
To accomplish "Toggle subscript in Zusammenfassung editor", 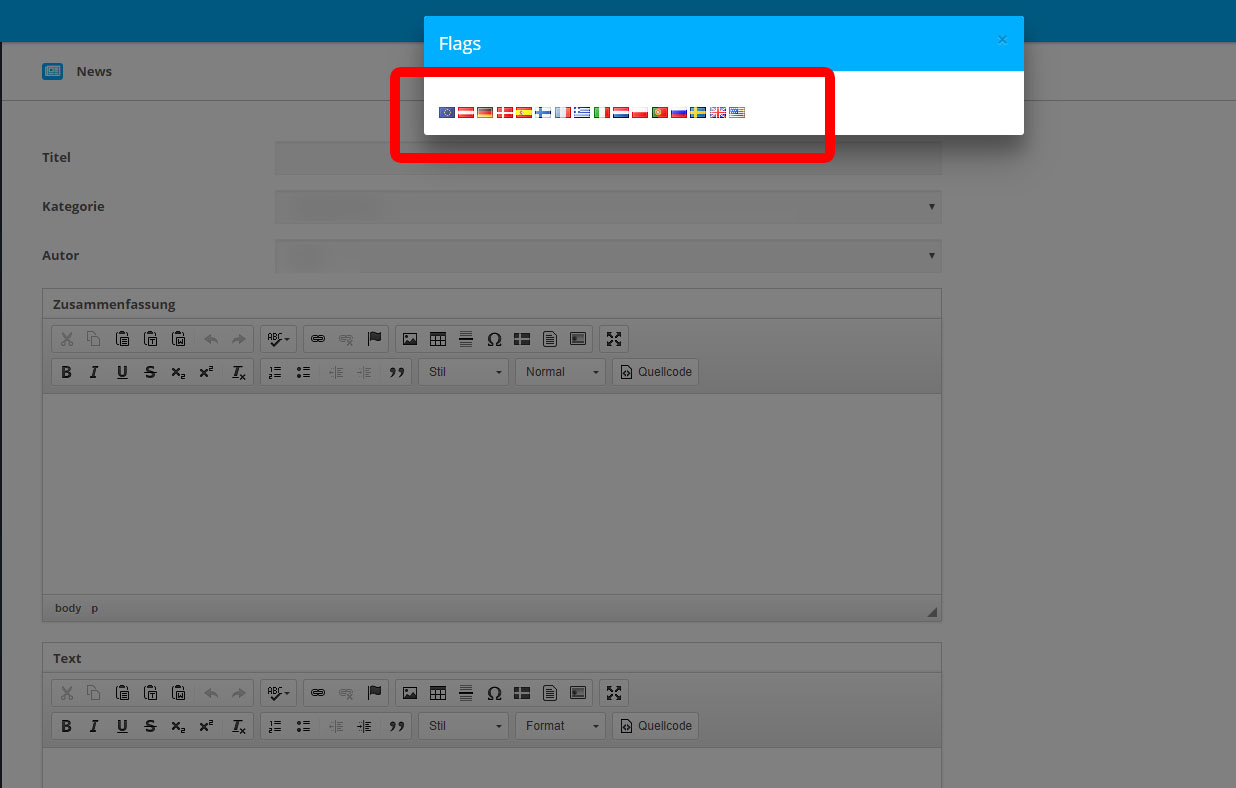I will [178, 372].
